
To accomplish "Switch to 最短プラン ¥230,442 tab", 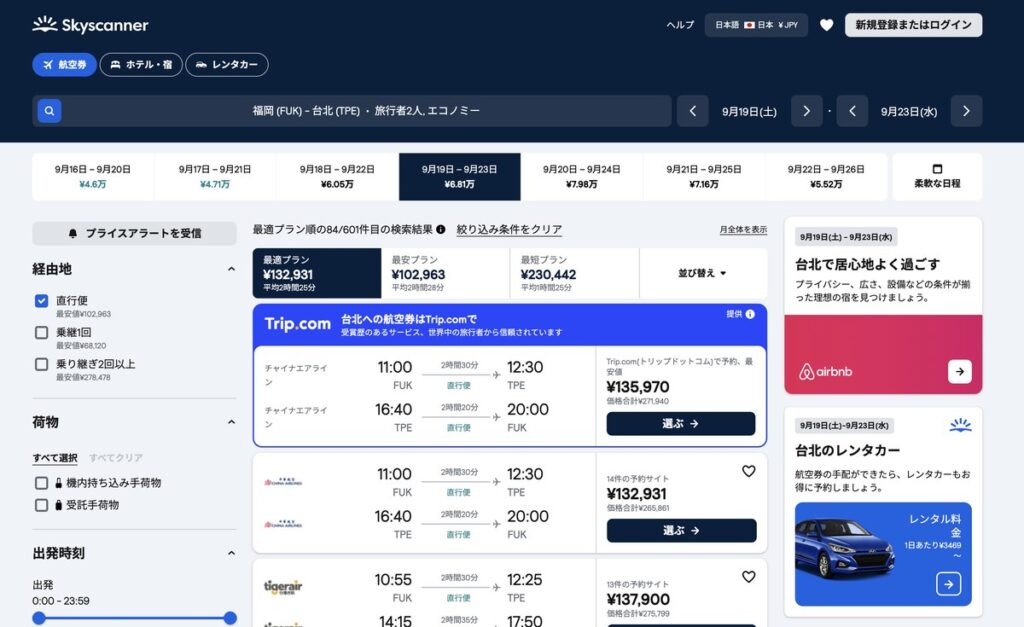I will click(x=573, y=273).
